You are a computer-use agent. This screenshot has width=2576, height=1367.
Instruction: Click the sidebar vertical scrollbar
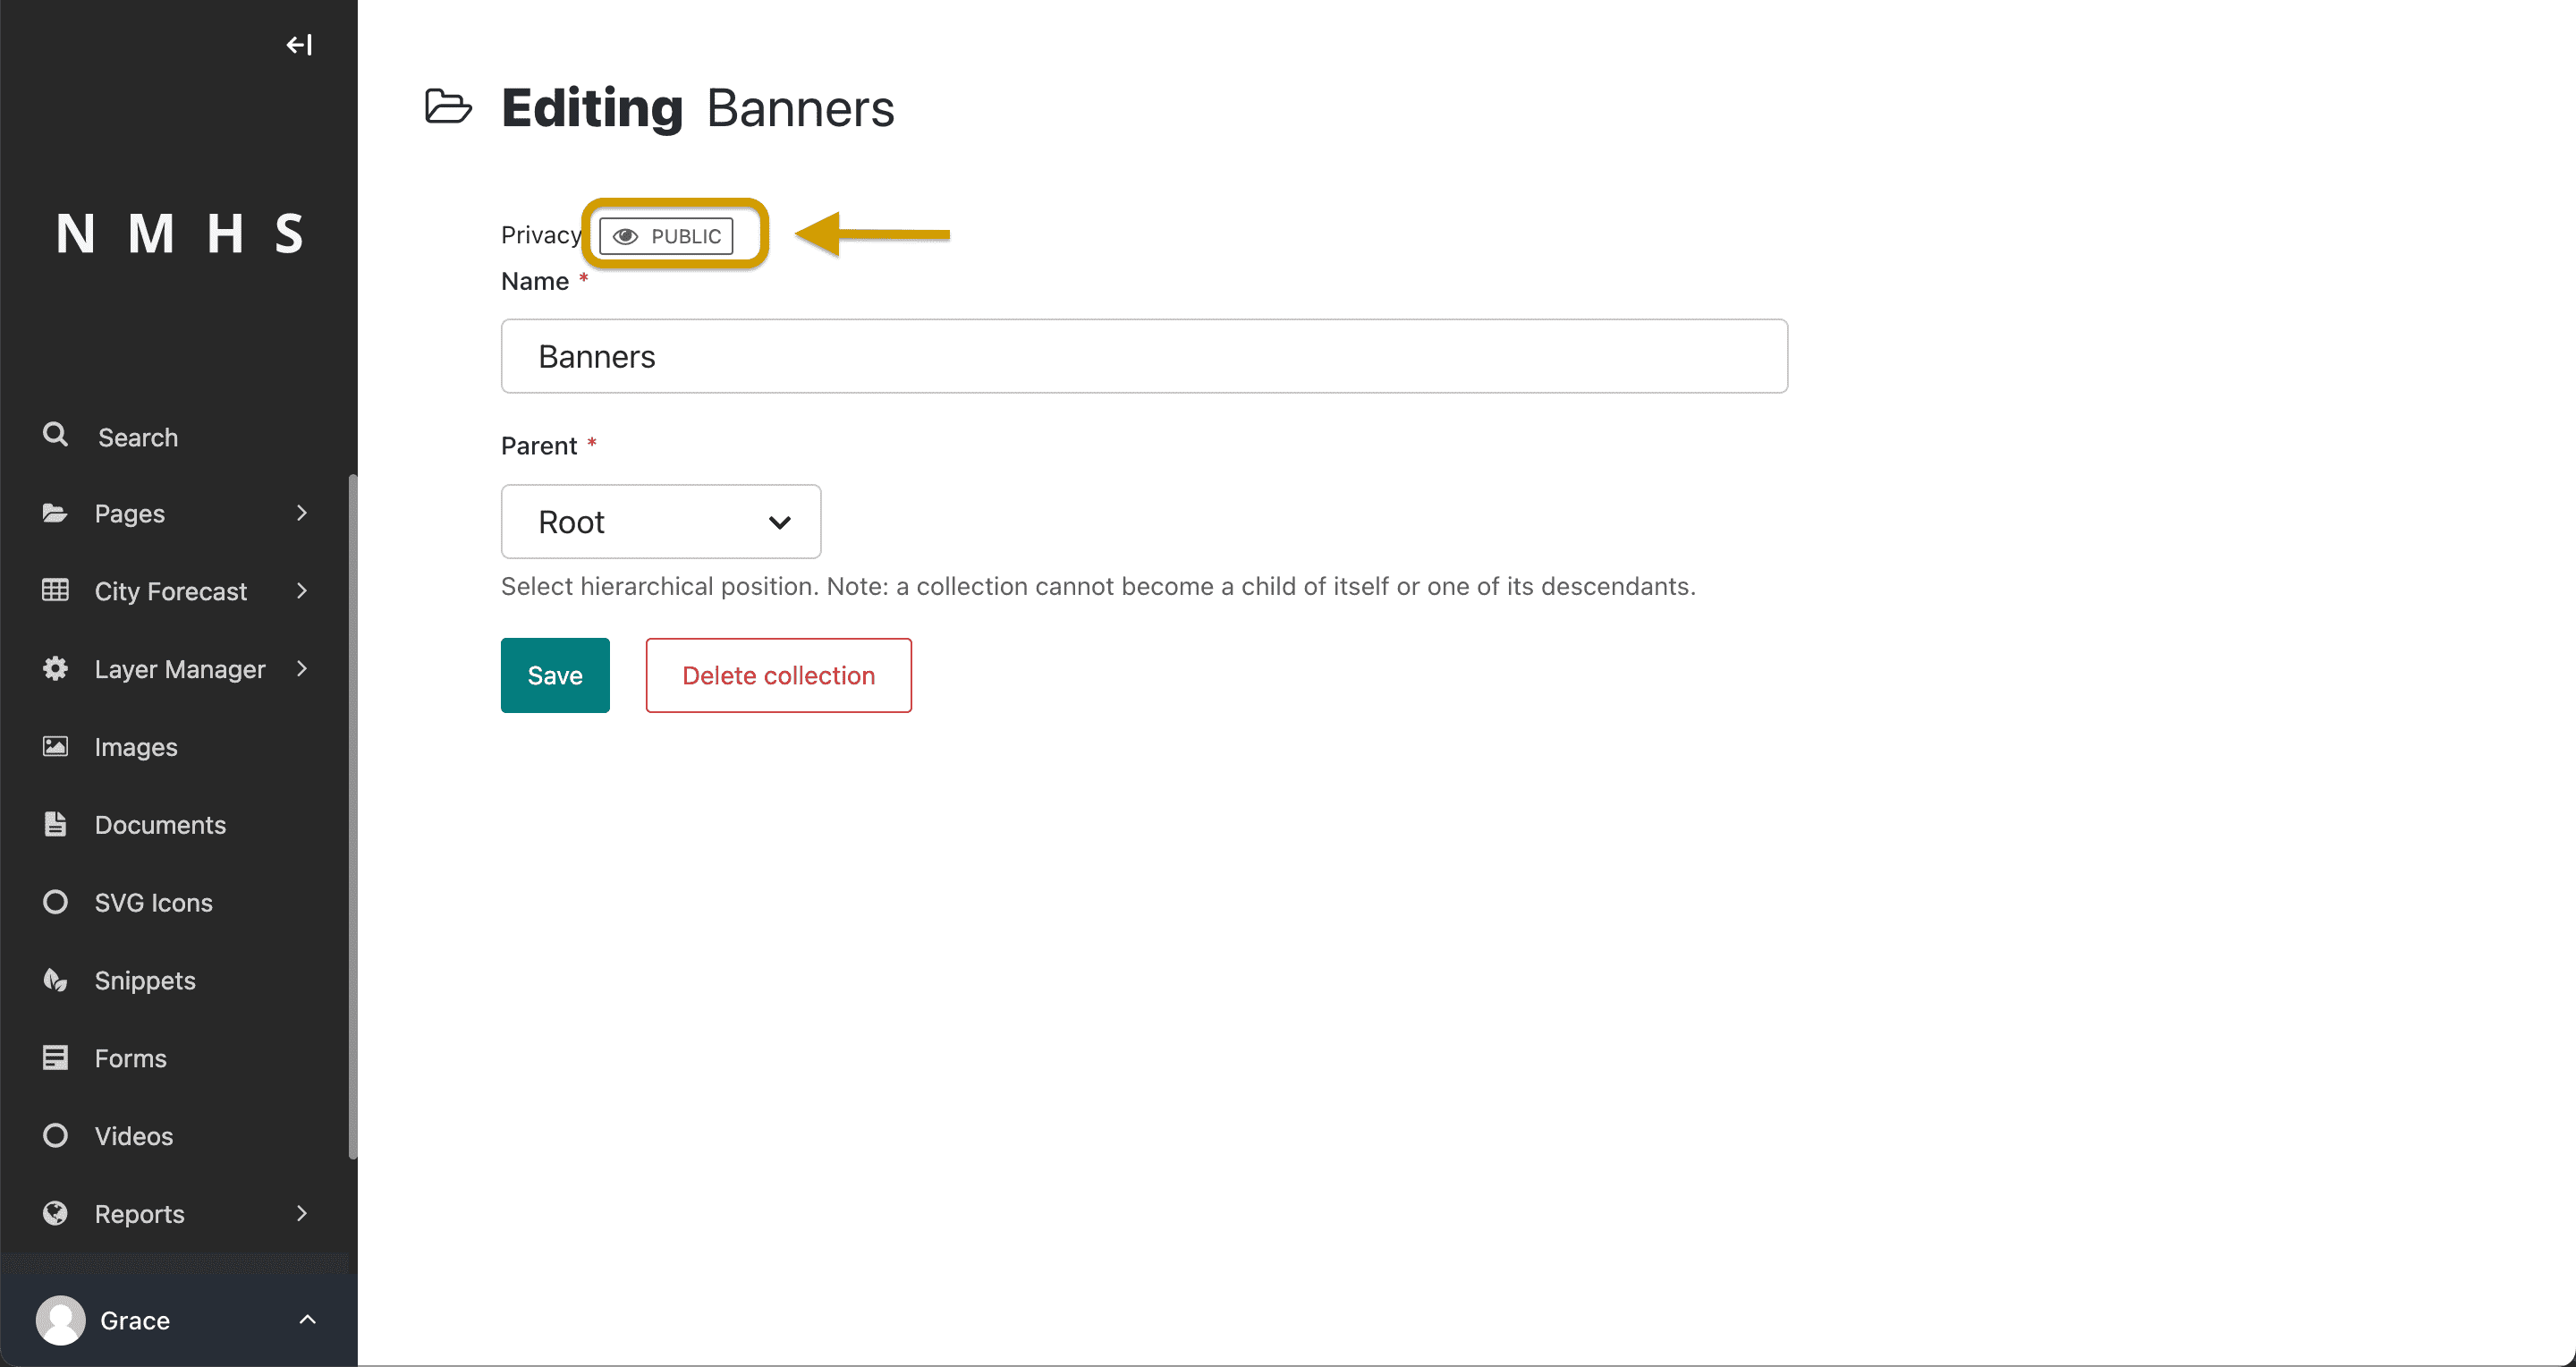pos(352,816)
